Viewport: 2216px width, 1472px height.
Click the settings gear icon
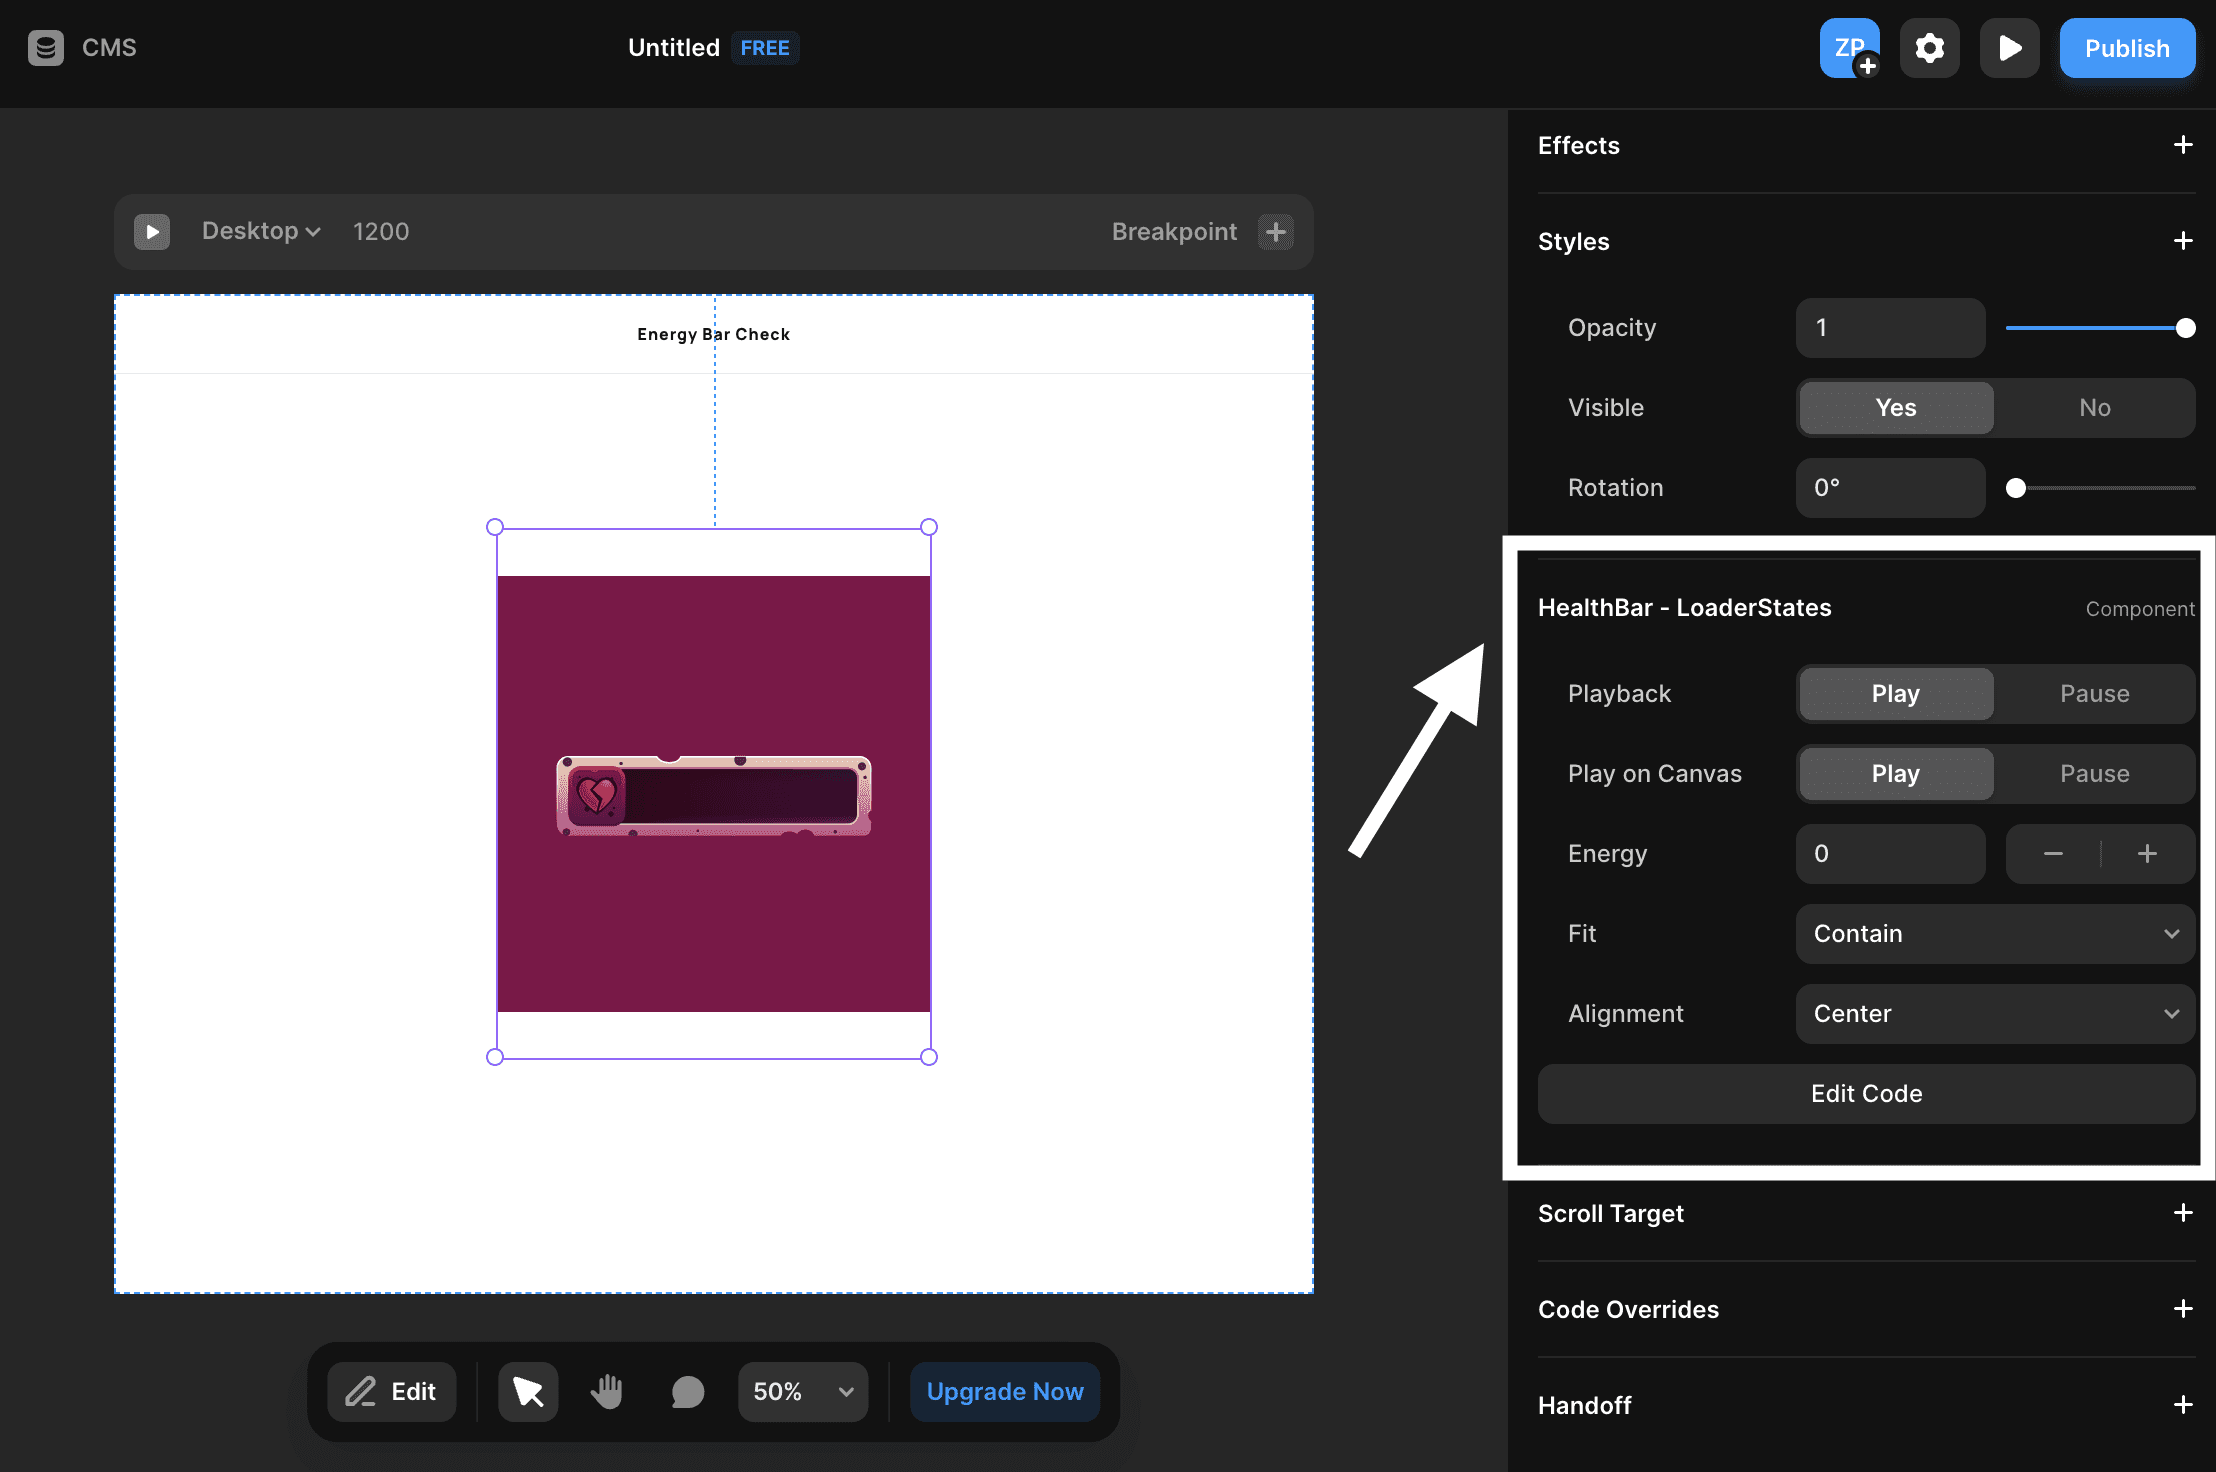pos(1929,48)
